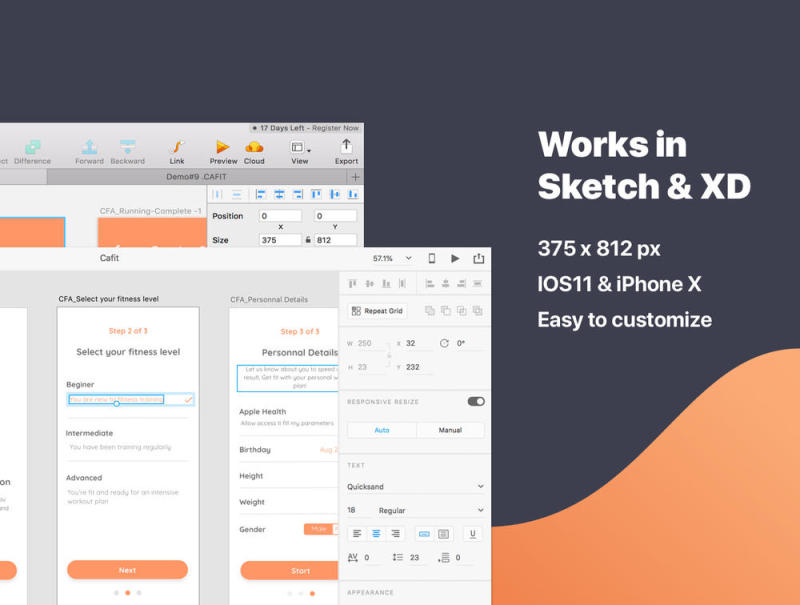Click the Repeat Grid button

378,310
